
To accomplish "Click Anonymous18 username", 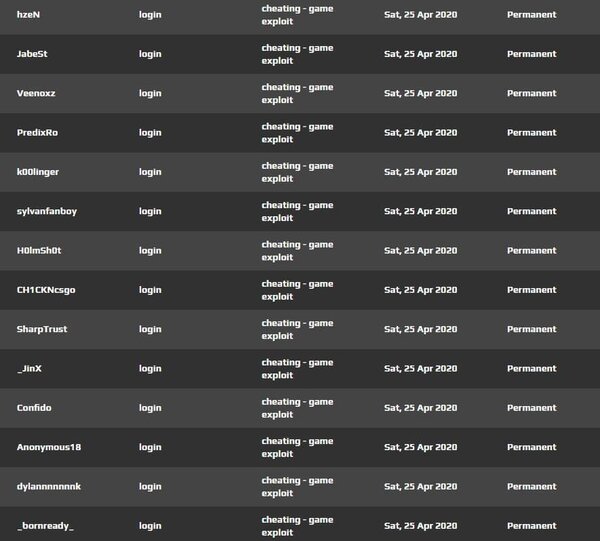I will click(x=49, y=447).
